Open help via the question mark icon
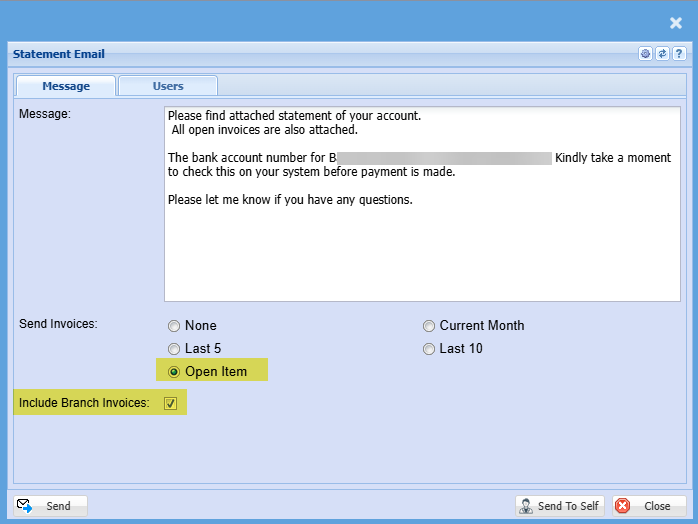The width and height of the screenshot is (698, 524). coord(678,54)
